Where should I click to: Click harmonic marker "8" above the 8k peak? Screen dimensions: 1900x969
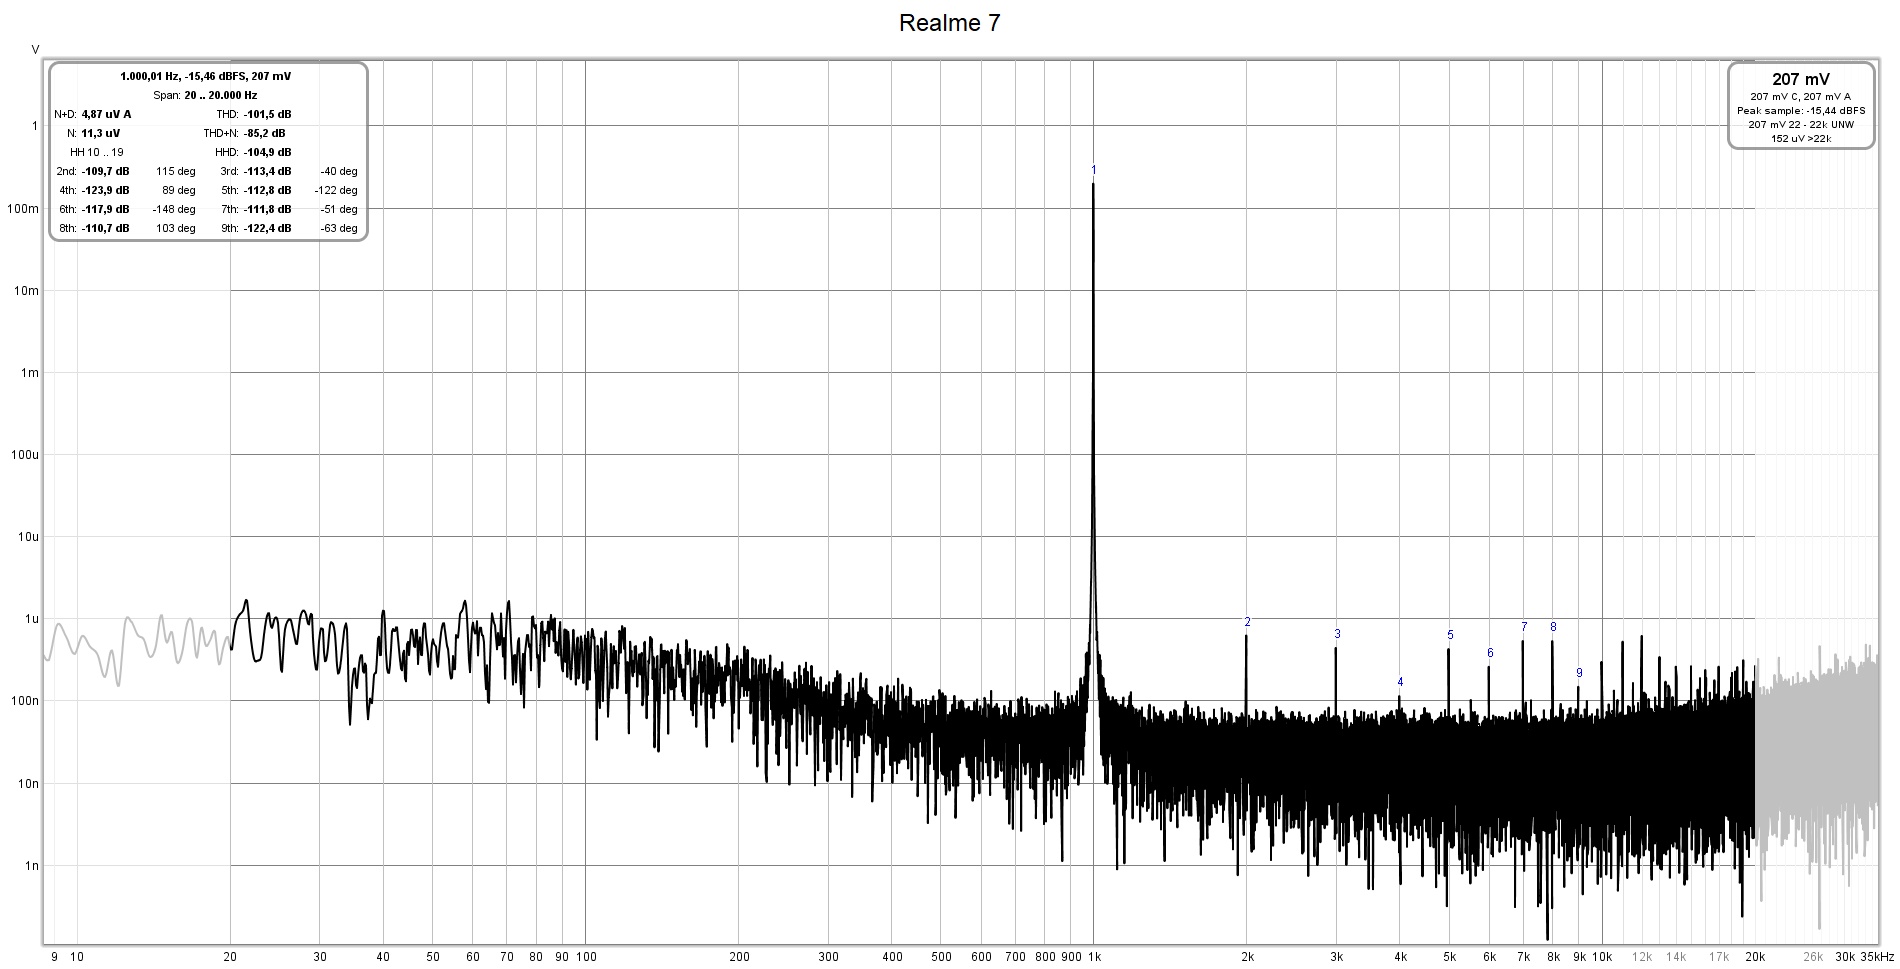pyautogui.click(x=1553, y=627)
